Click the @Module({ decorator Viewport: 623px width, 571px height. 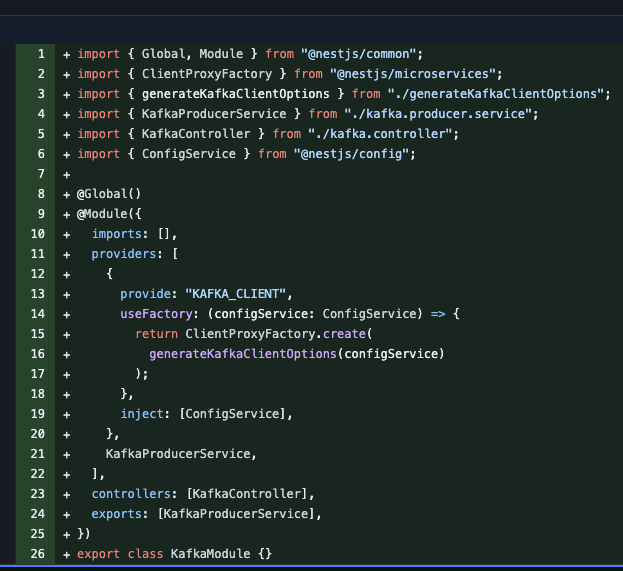109,214
